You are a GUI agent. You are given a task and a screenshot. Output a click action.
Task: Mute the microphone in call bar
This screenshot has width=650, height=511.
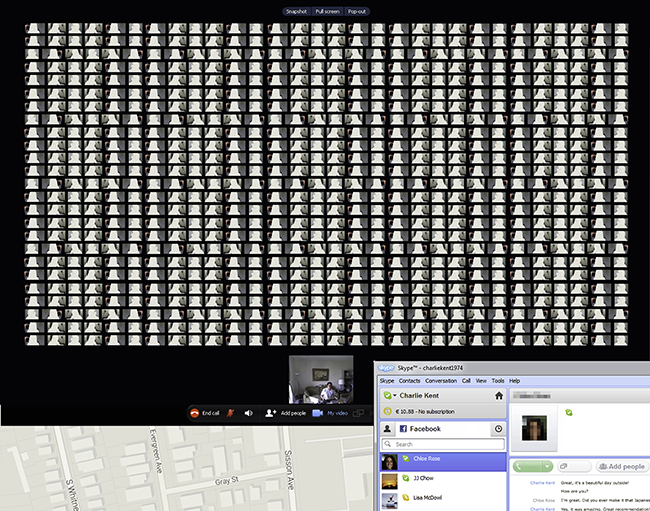tap(229, 413)
